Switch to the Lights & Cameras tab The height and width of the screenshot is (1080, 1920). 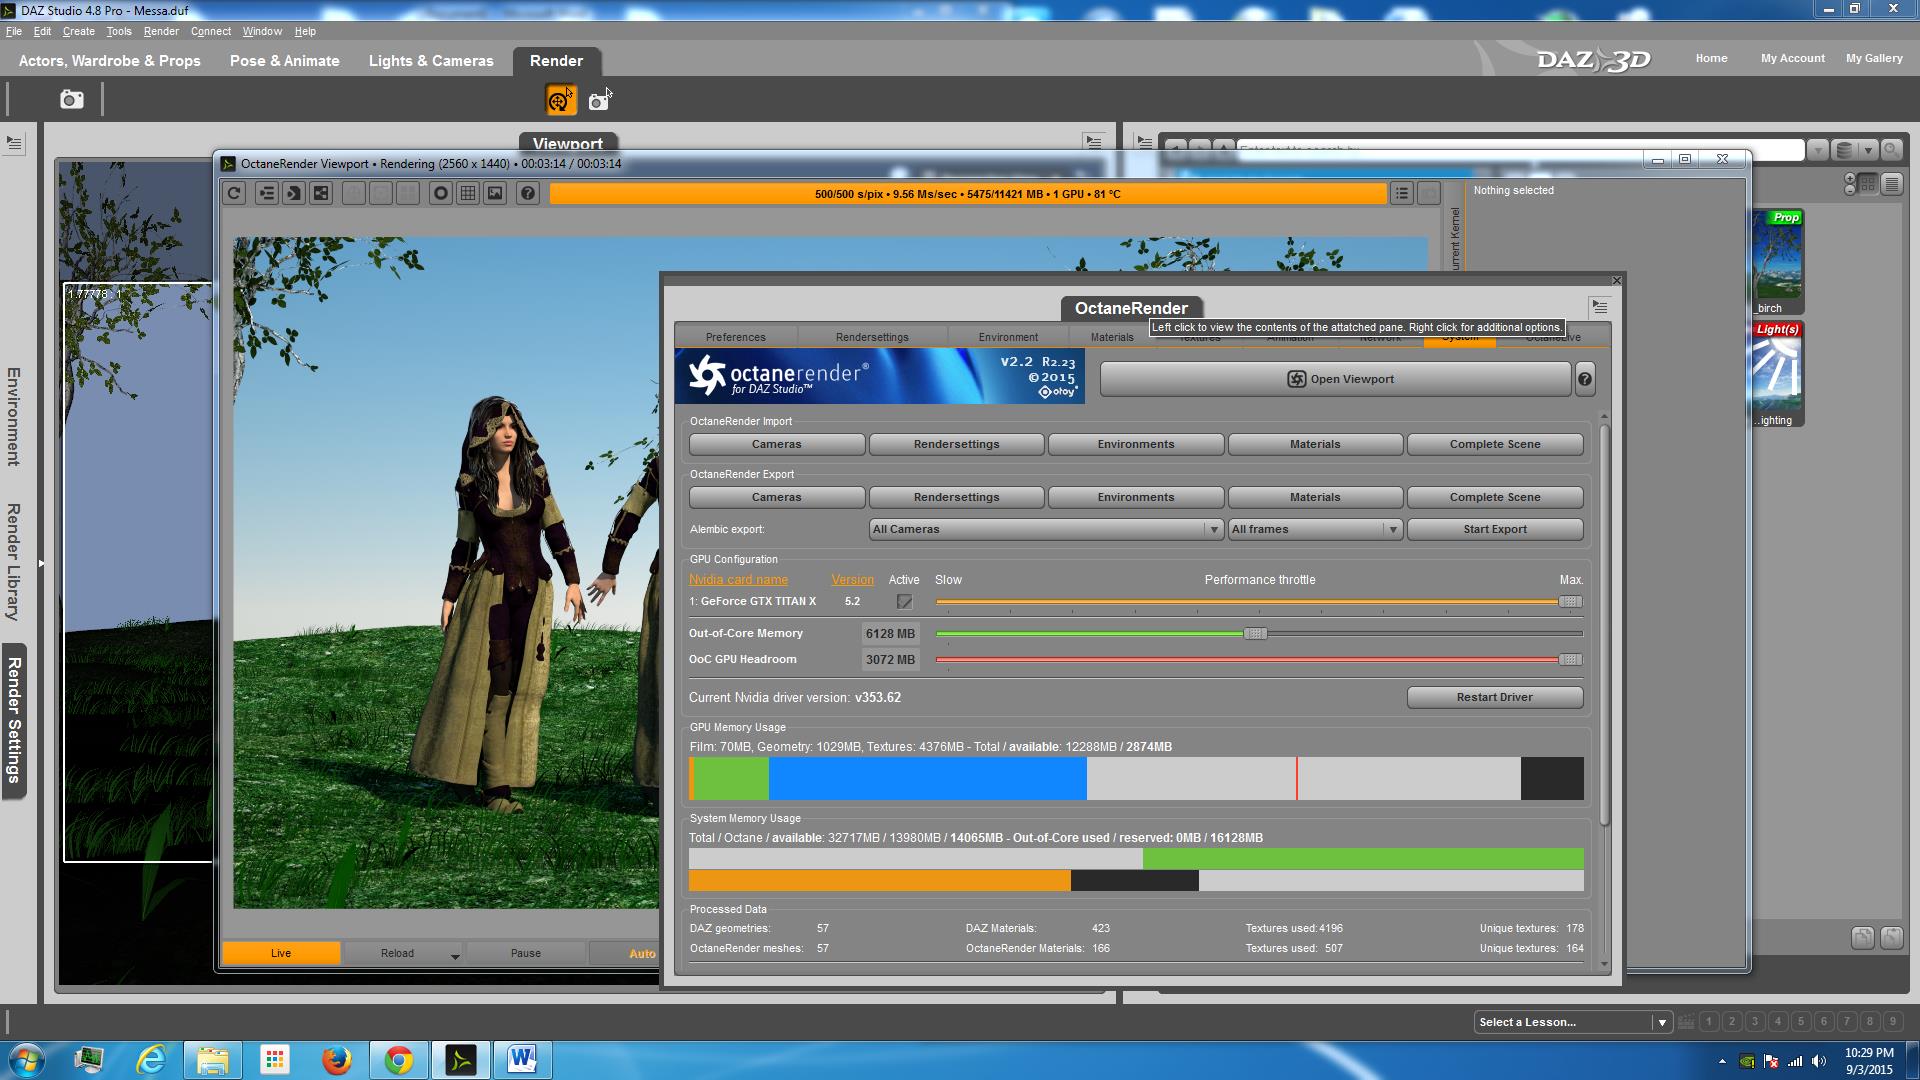(x=431, y=61)
